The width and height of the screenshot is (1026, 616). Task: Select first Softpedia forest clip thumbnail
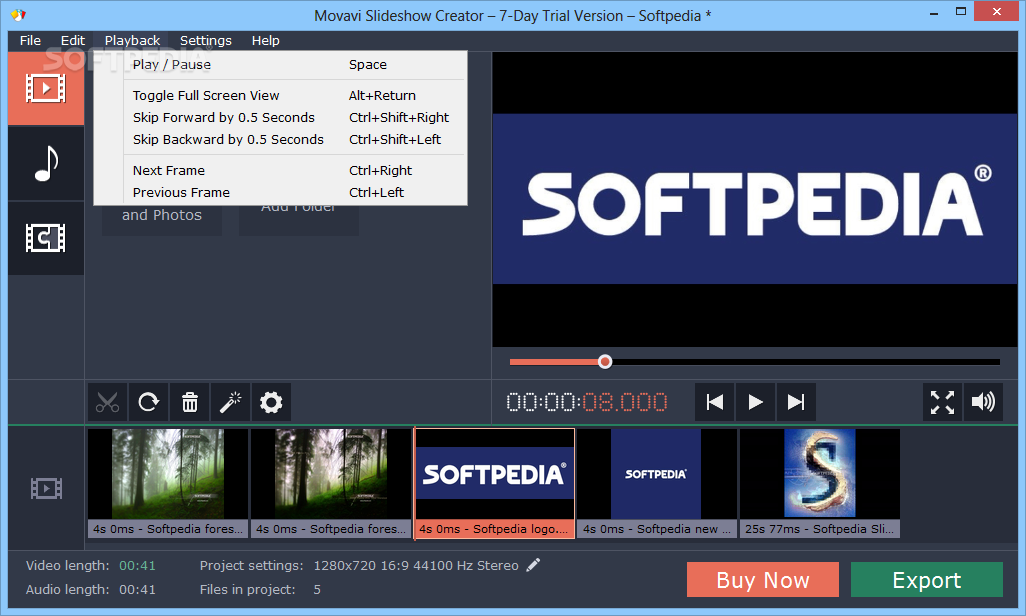168,484
